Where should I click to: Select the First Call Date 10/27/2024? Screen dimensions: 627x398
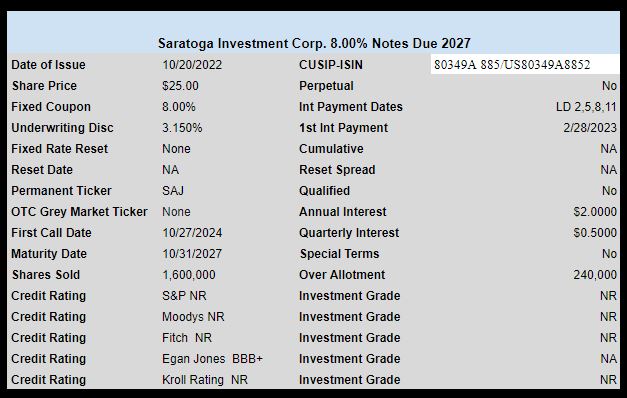192,232
